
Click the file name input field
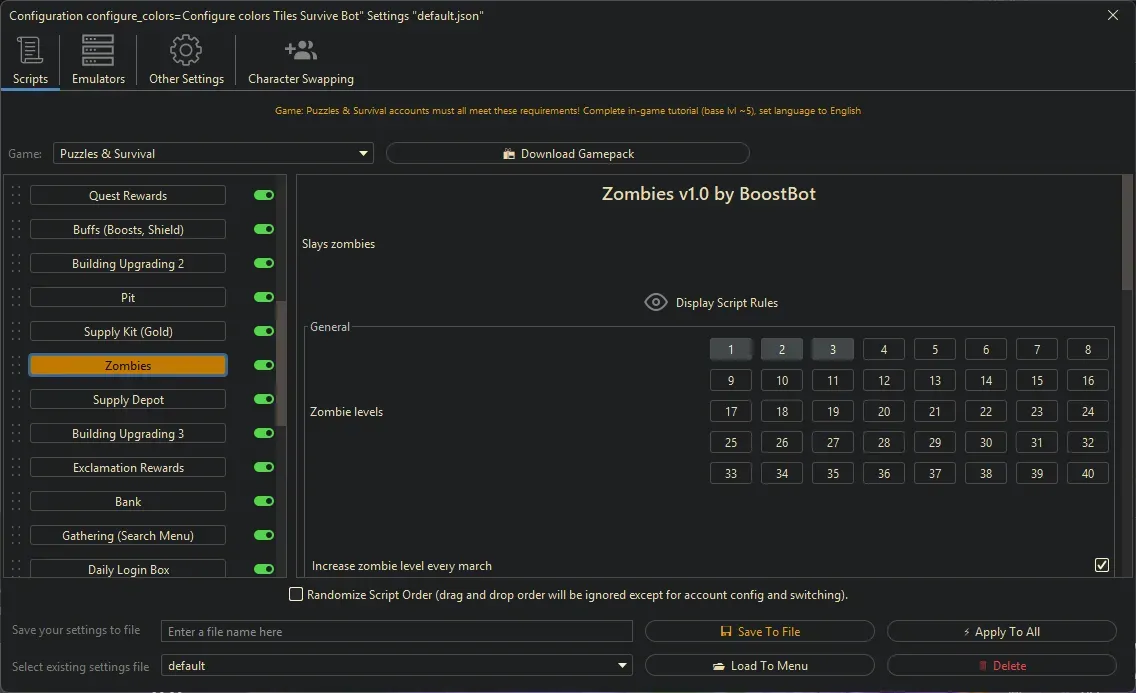click(x=397, y=632)
